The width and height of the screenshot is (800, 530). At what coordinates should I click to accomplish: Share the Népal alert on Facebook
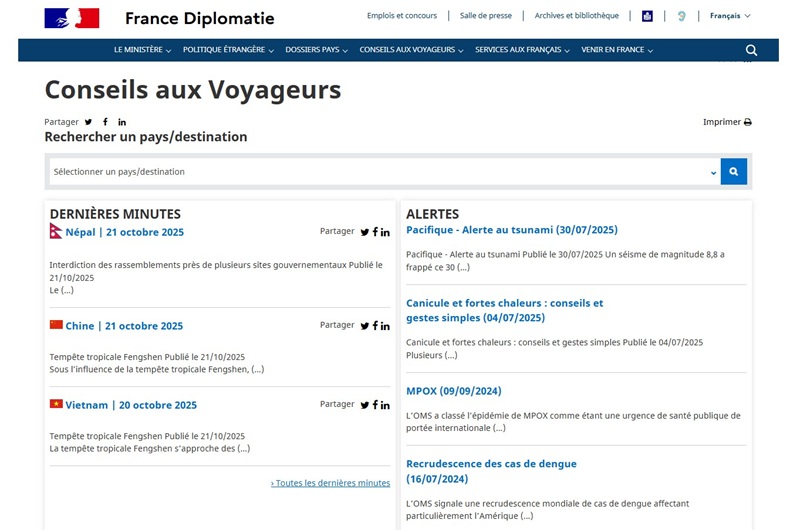[x=375, y=232]
